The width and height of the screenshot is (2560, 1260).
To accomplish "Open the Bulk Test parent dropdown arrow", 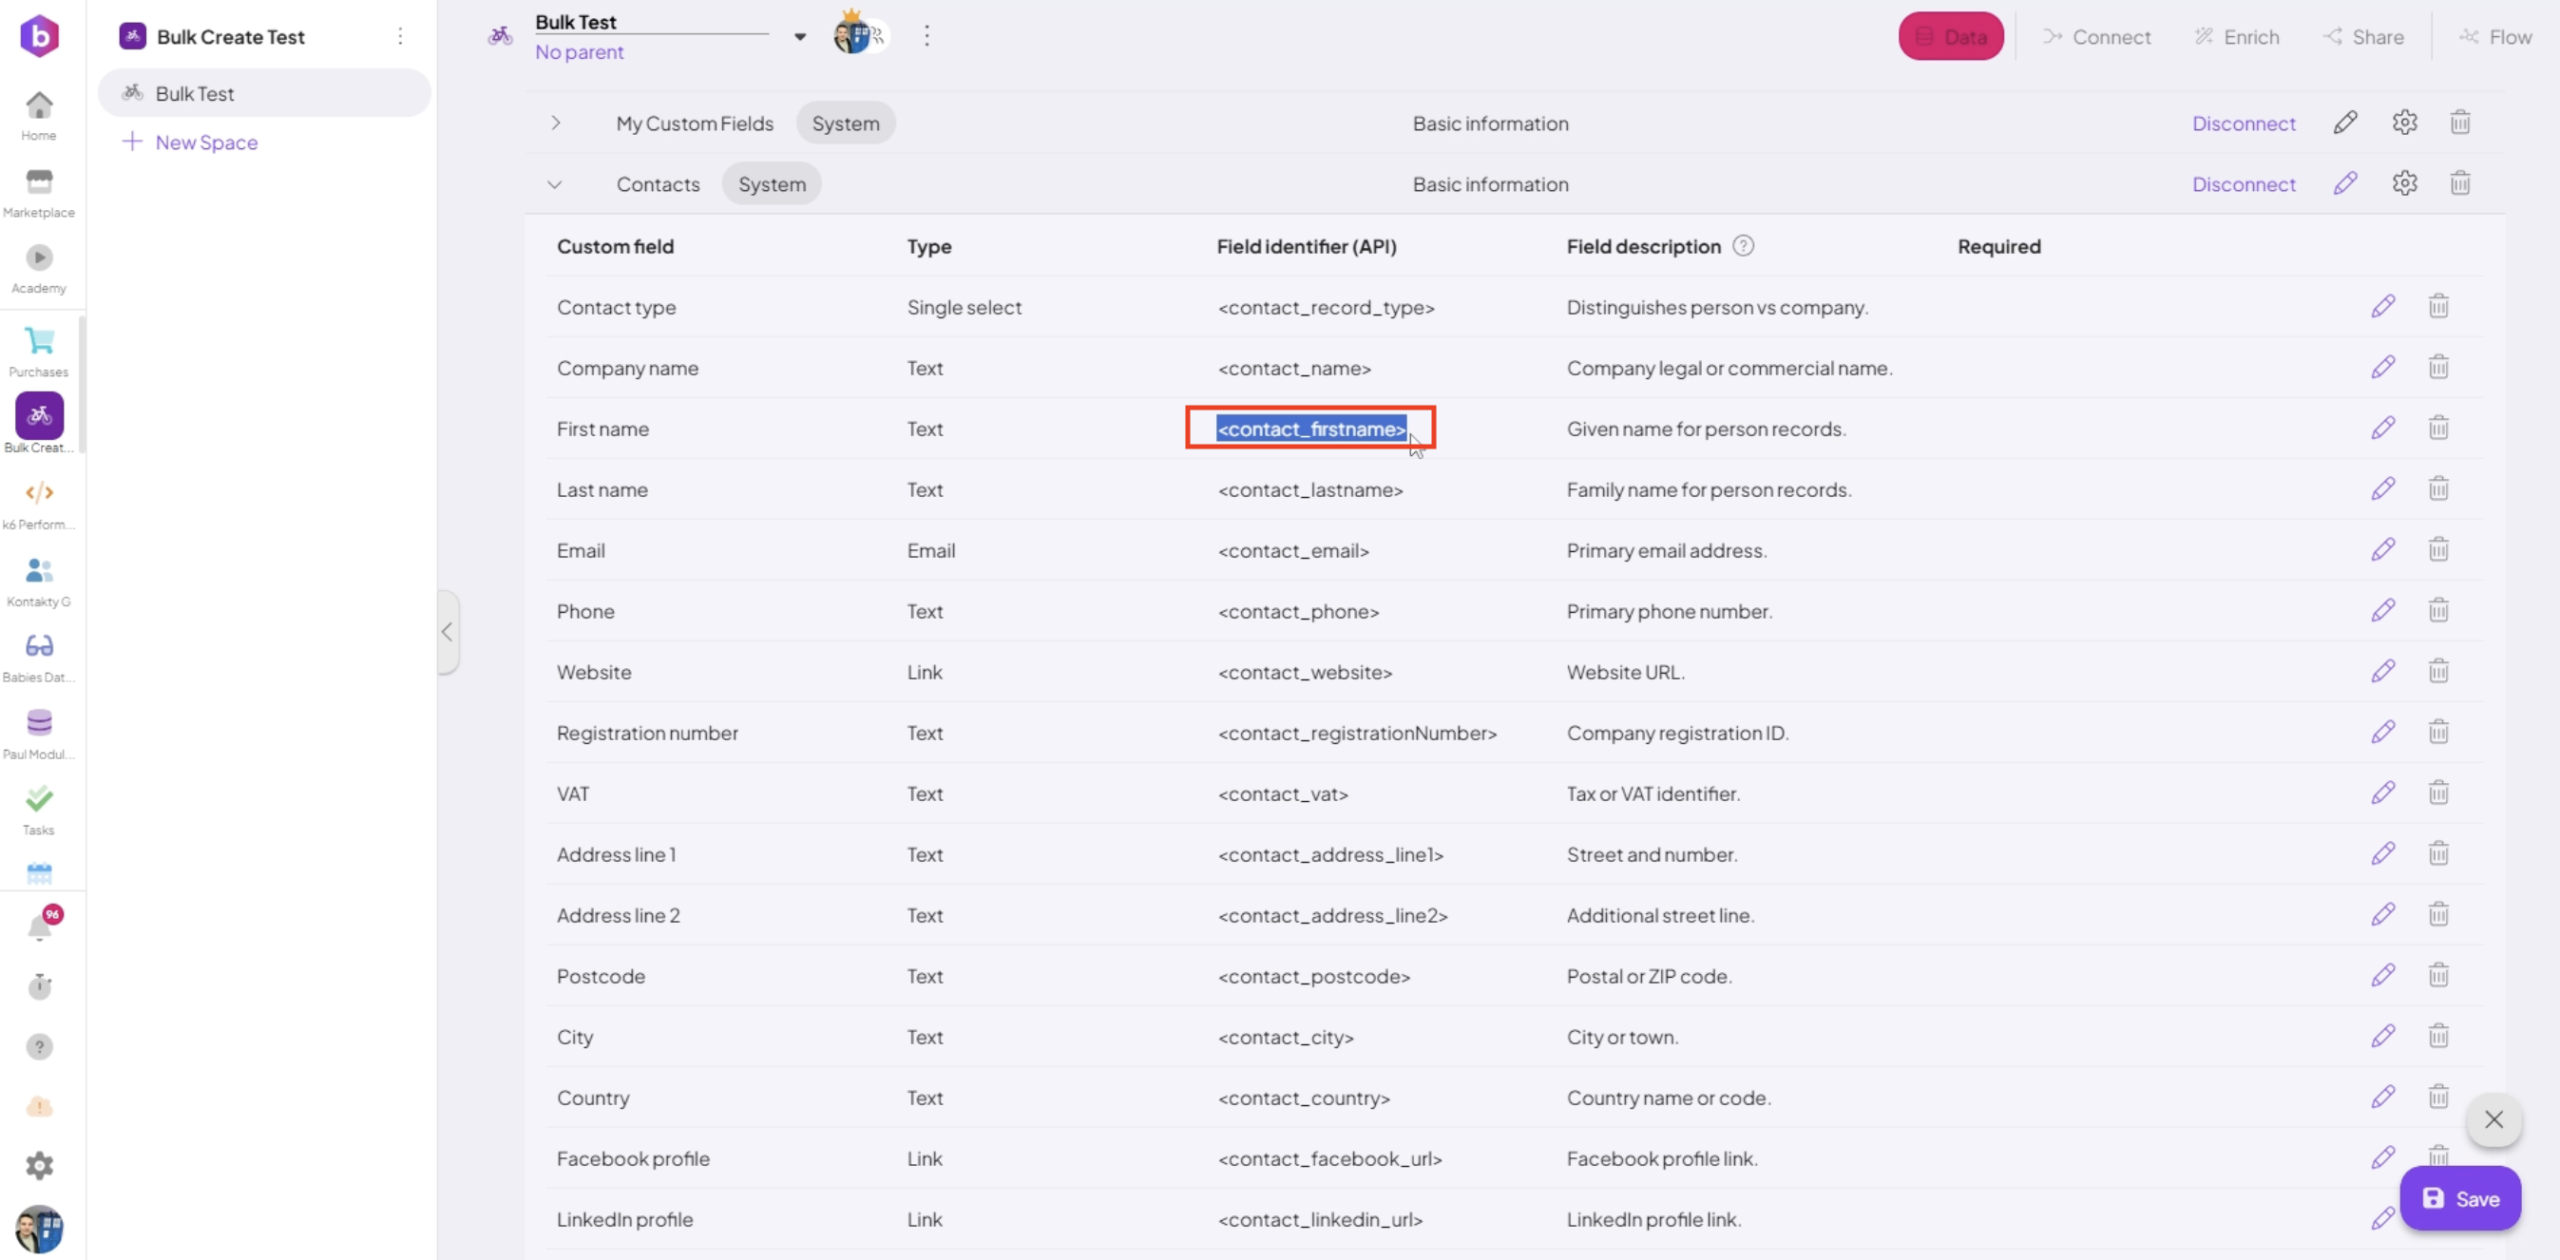I will (800, 37).
